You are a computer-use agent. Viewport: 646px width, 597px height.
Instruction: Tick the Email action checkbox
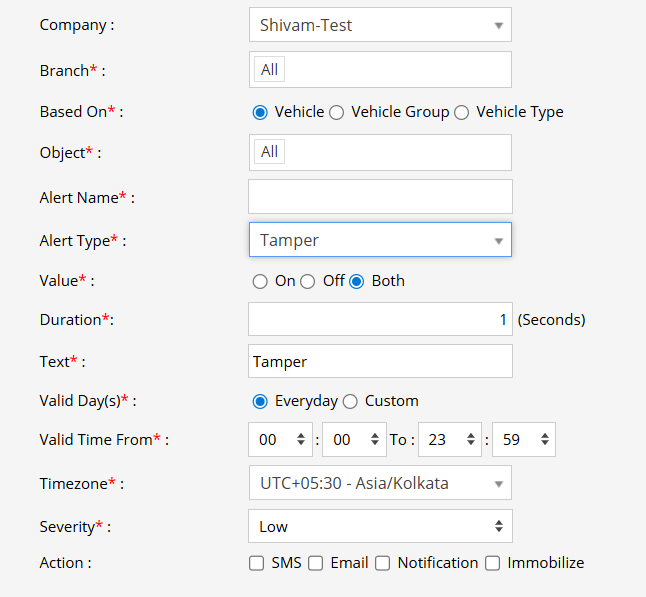coord(315,563)
